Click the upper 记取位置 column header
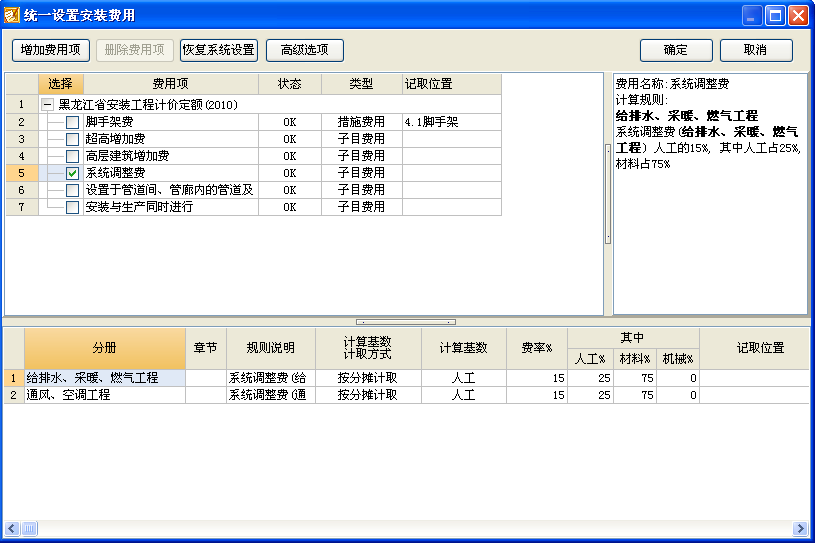 pyautogui.click(x=452, y=84)
